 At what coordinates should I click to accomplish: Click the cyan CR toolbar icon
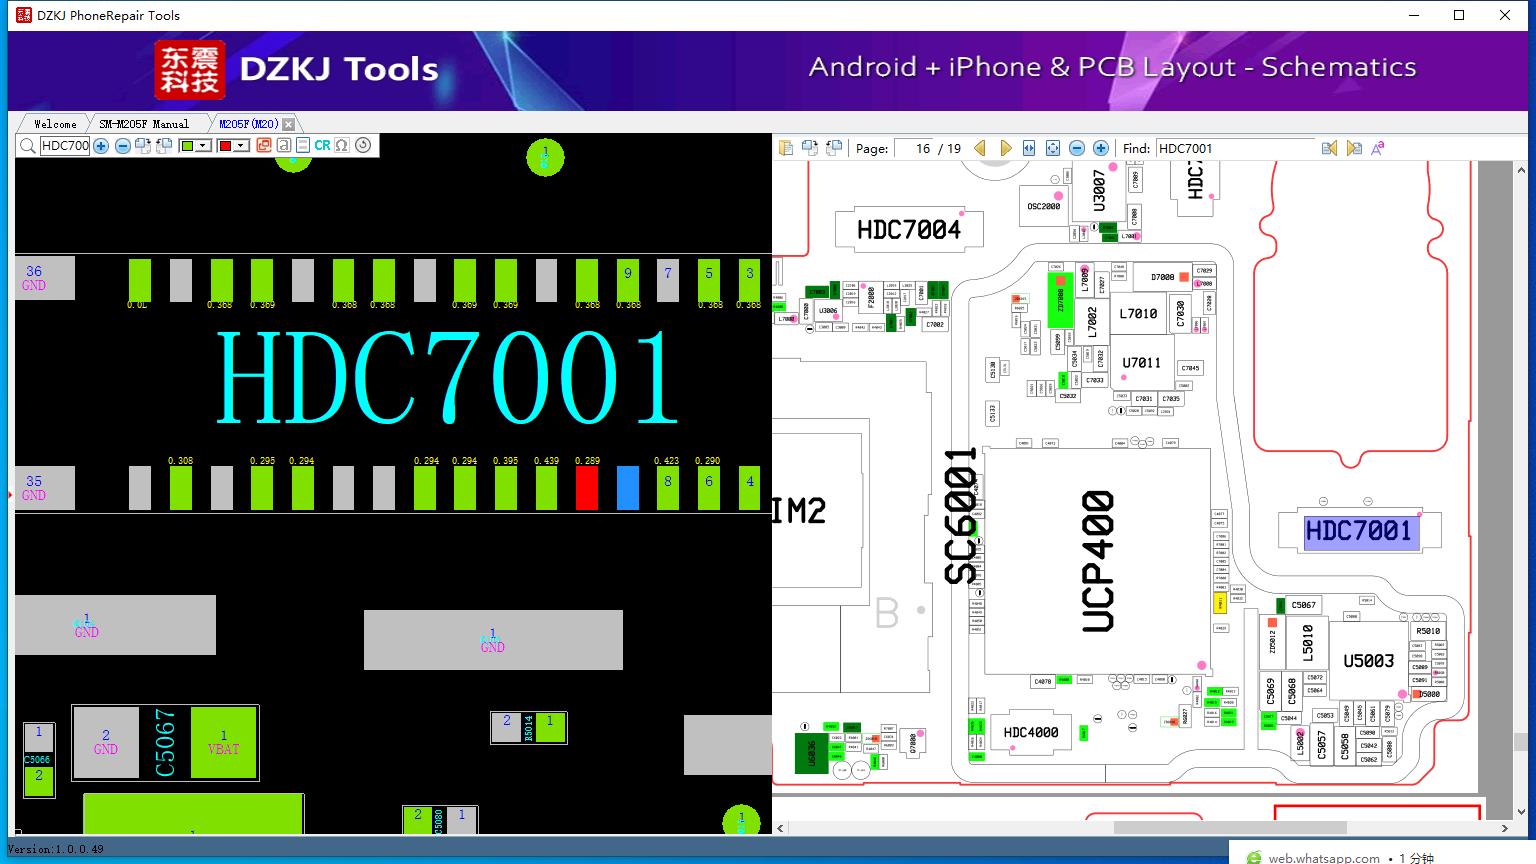[x=322, y=145]
